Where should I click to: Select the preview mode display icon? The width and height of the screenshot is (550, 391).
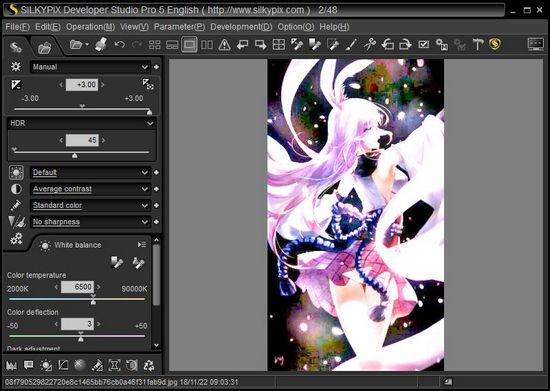[189, 45]
